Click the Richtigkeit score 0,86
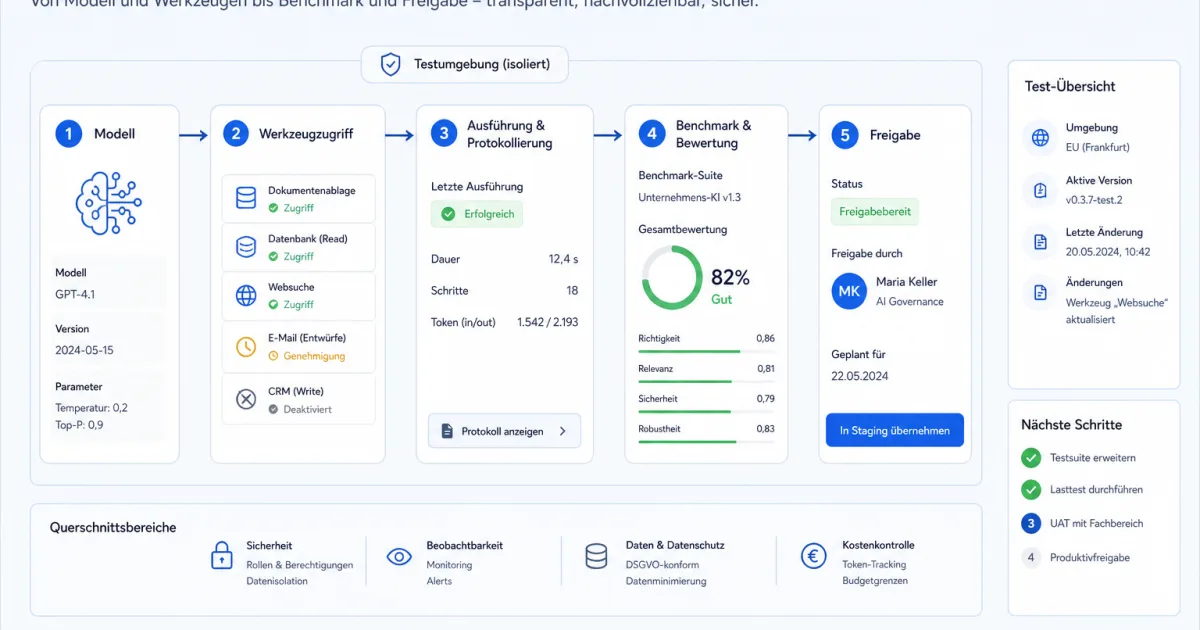This screenshot has height=630, width=1200. point(765,338)
